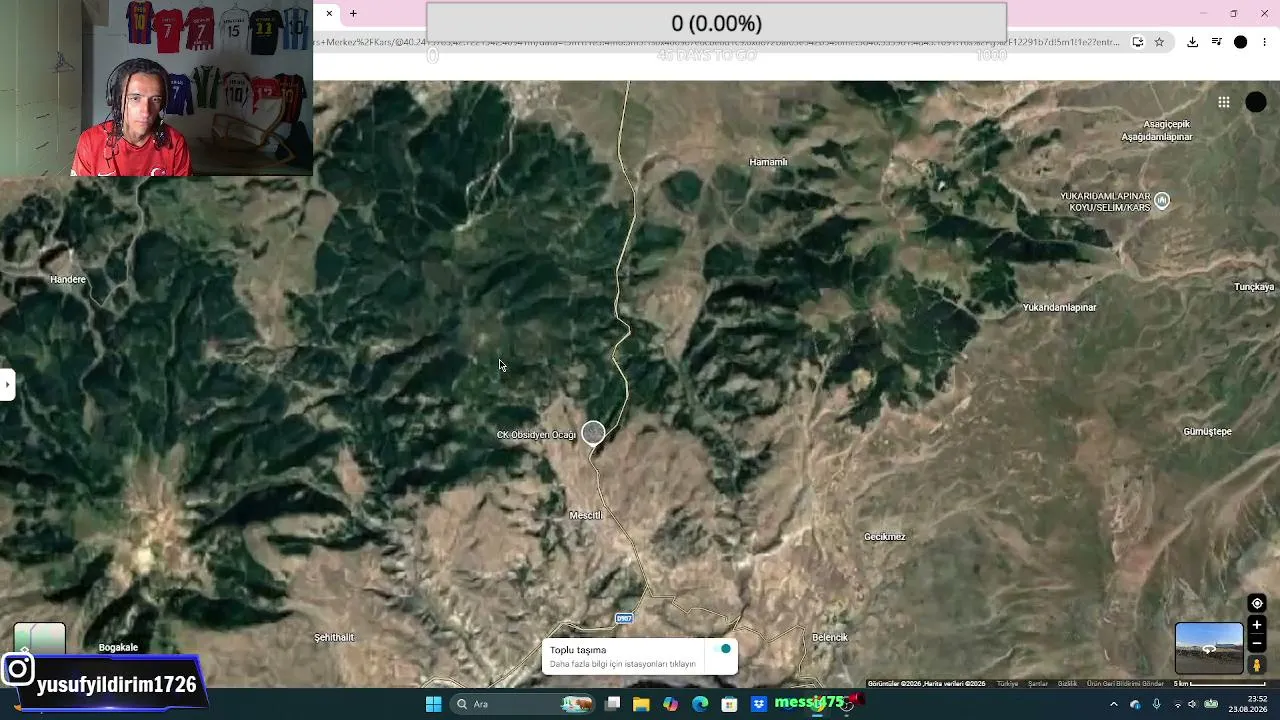The height and width of the screenshot is (720, 1280).
Task: Open Microsoft Store from the taskbar
Action: [x=729, y=704]
